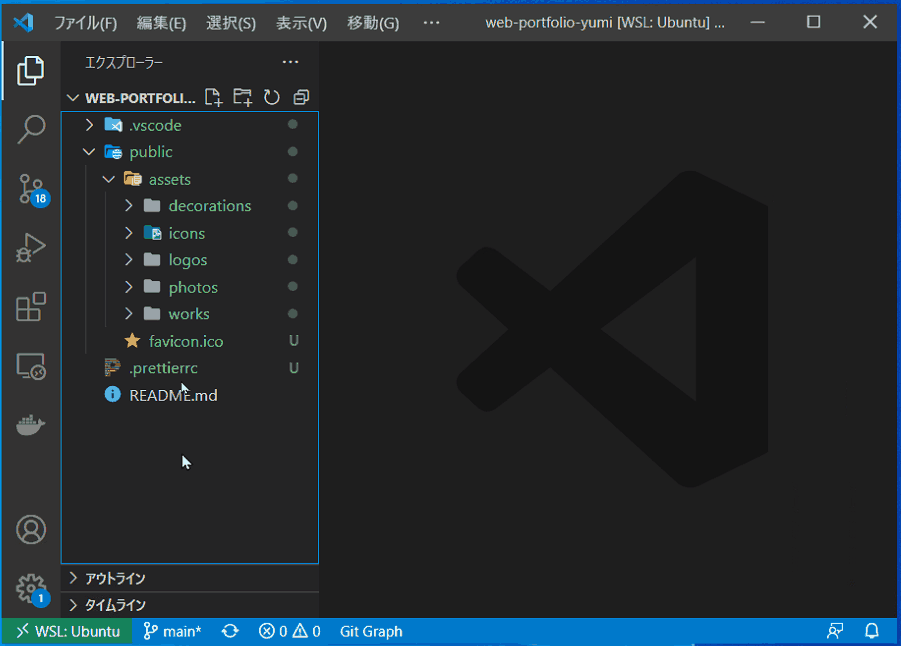Click the WSL: Ubuntu remote indicator
This screenshot has width=901, height=646.
[x=68, y=632]
